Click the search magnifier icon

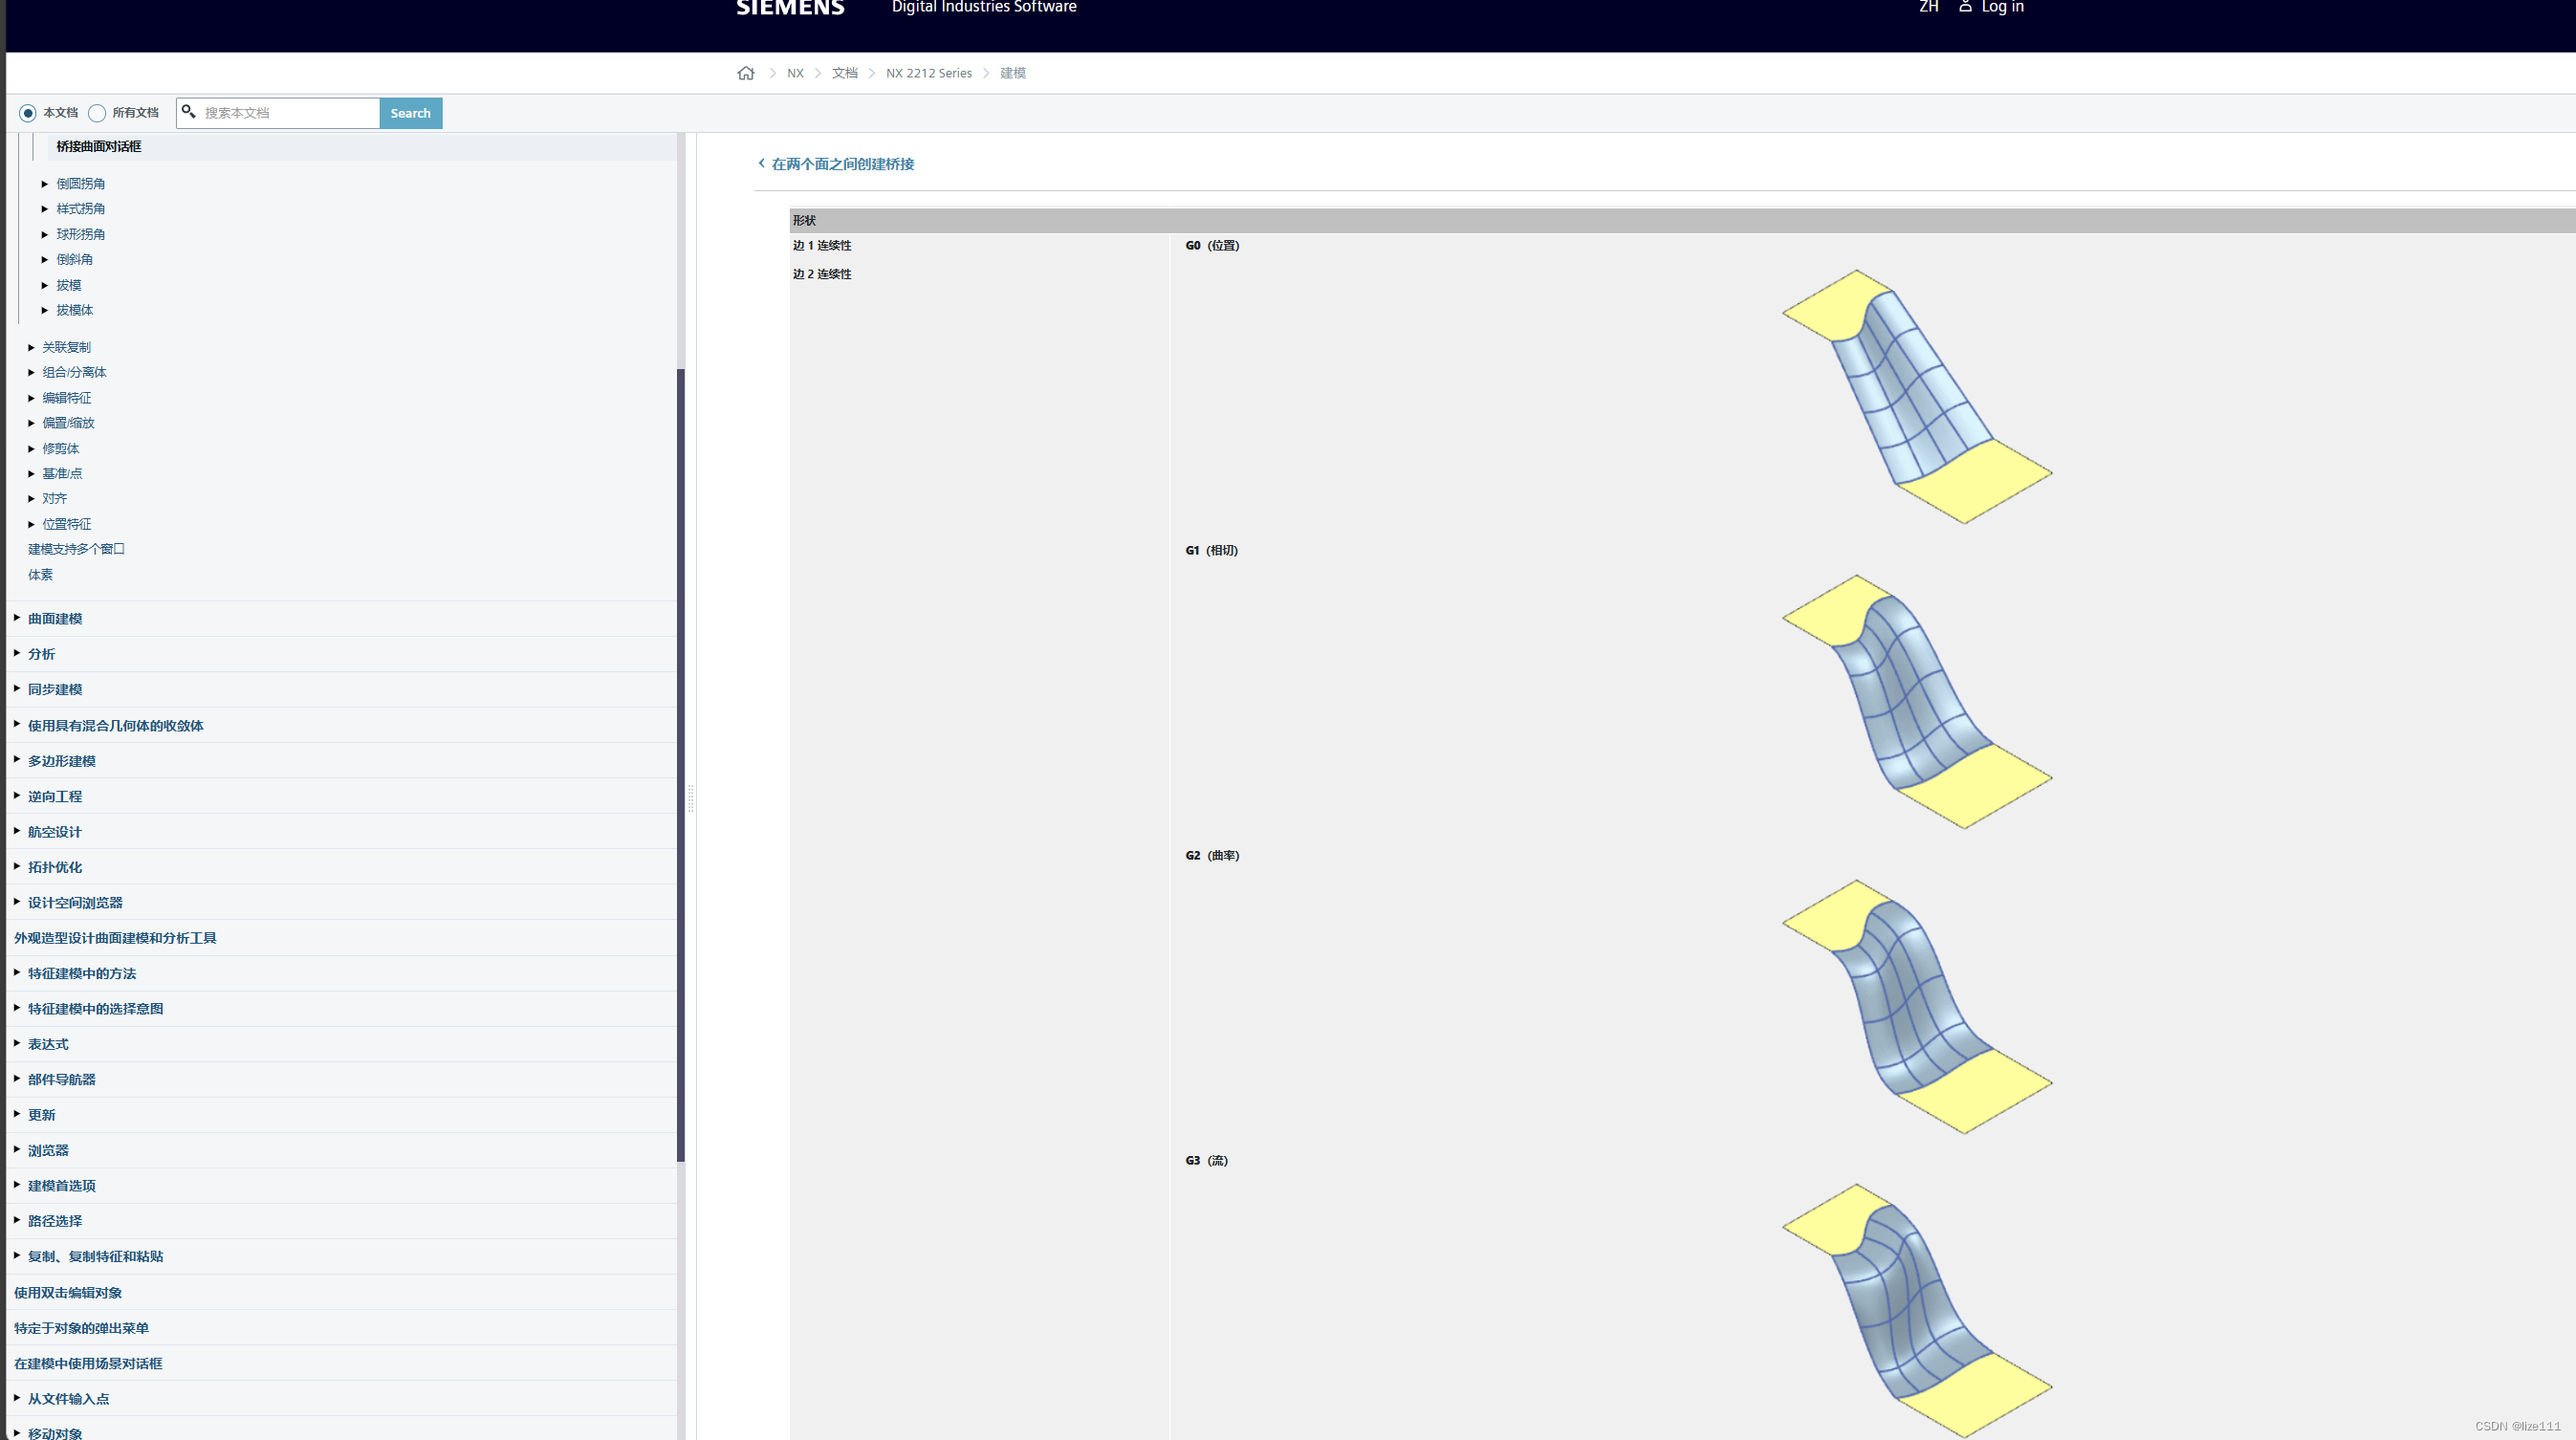click(x=188, y=112)
